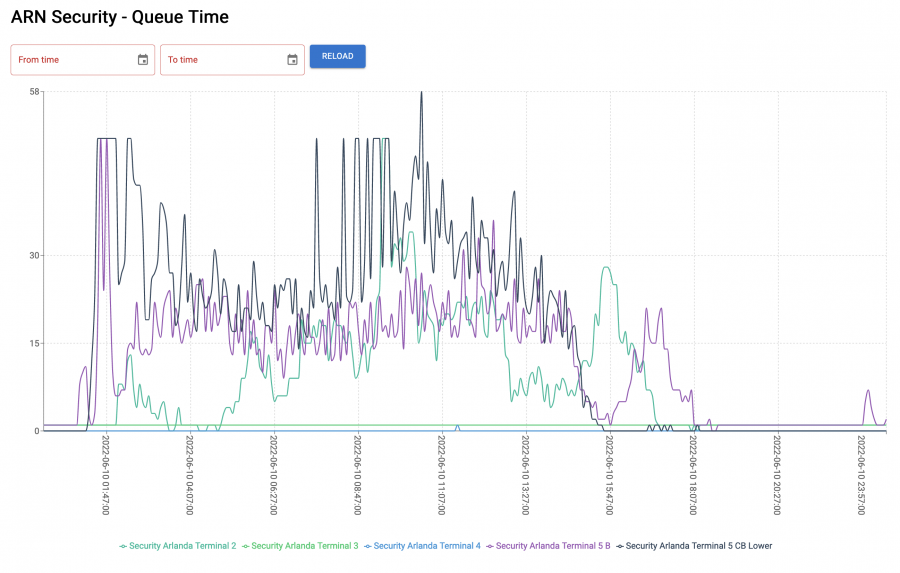Click the 58 y-axis maximum label

coord(34,92)
